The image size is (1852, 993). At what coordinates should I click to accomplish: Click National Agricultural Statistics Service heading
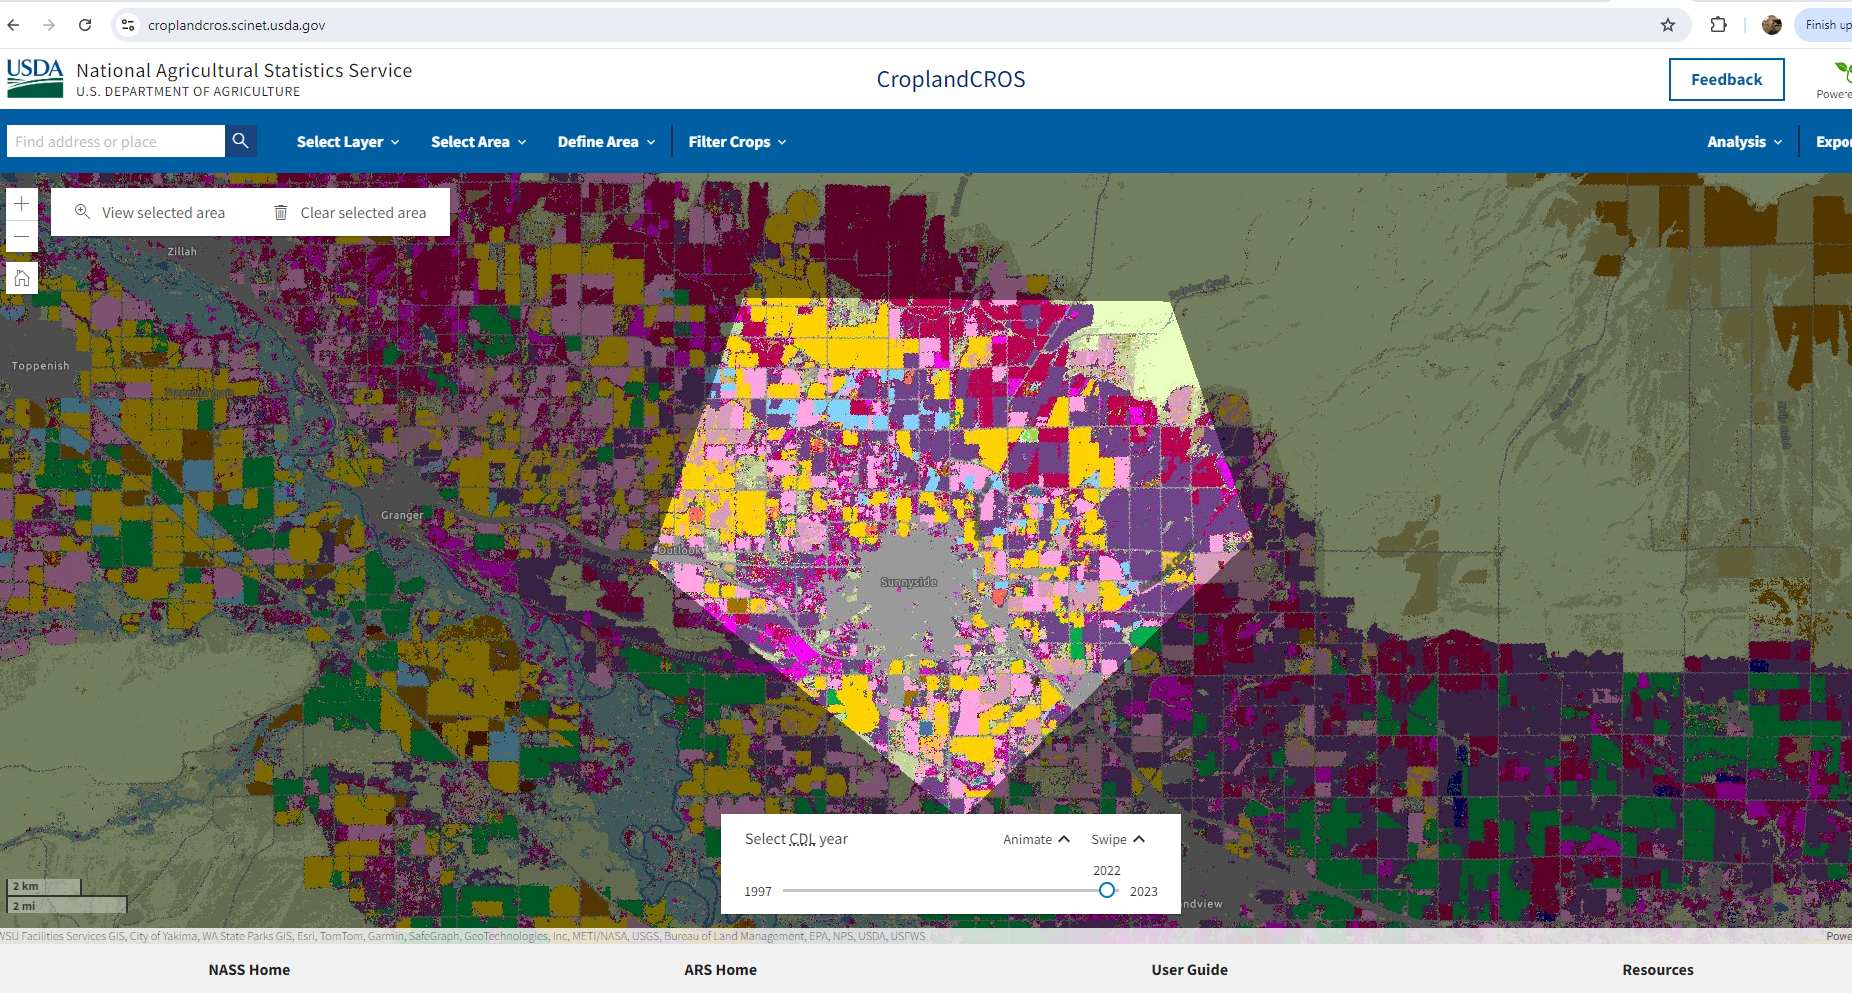pos(244,70)
